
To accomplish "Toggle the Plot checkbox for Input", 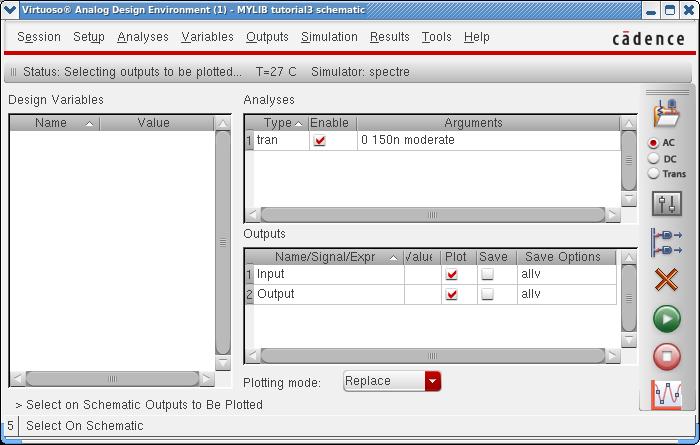I will point(451,274).
